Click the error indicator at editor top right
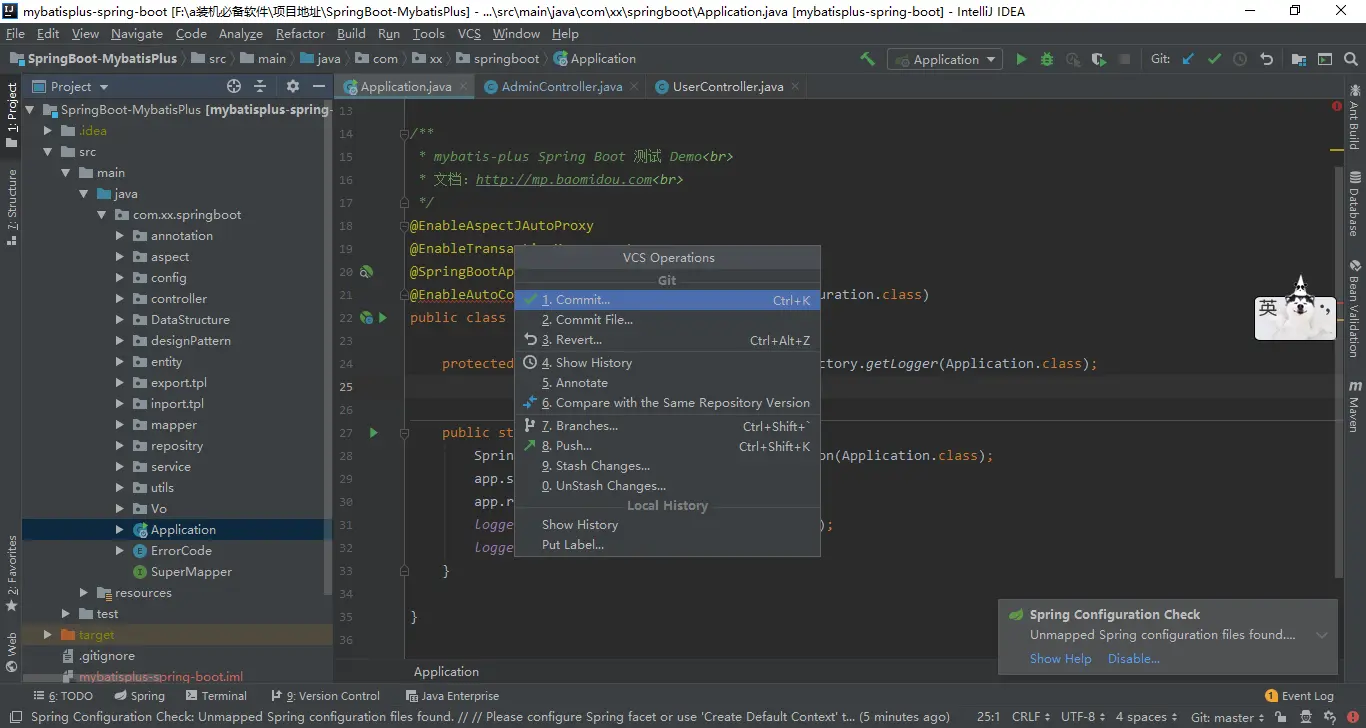 1337,106
